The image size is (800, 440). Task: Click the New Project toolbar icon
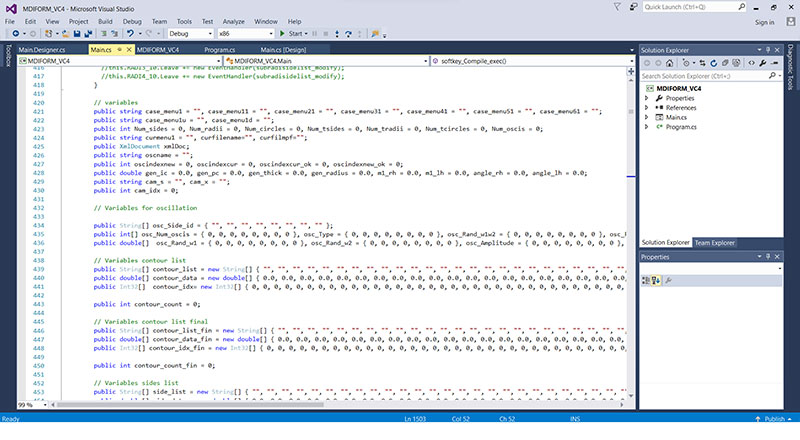coord(48,34)
